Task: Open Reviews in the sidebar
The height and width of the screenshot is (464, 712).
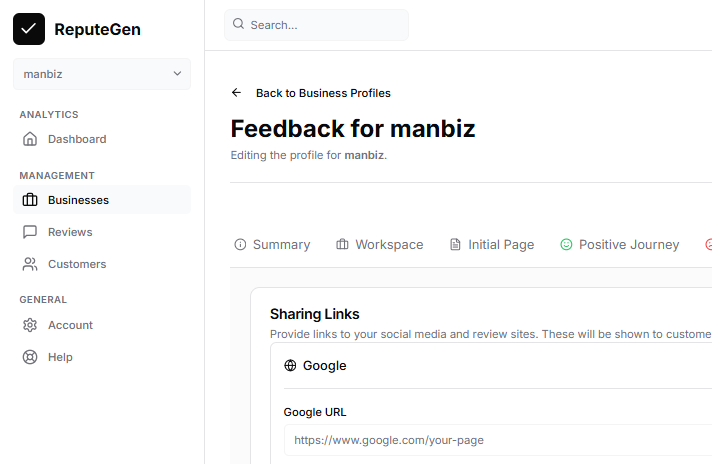Action: tap(70, 232)
